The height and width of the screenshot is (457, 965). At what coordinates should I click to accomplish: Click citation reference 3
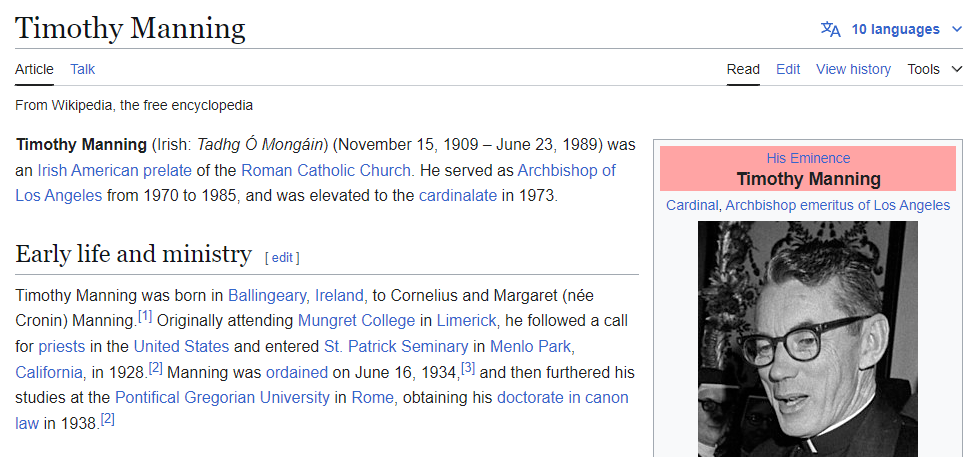pos(467,368)
